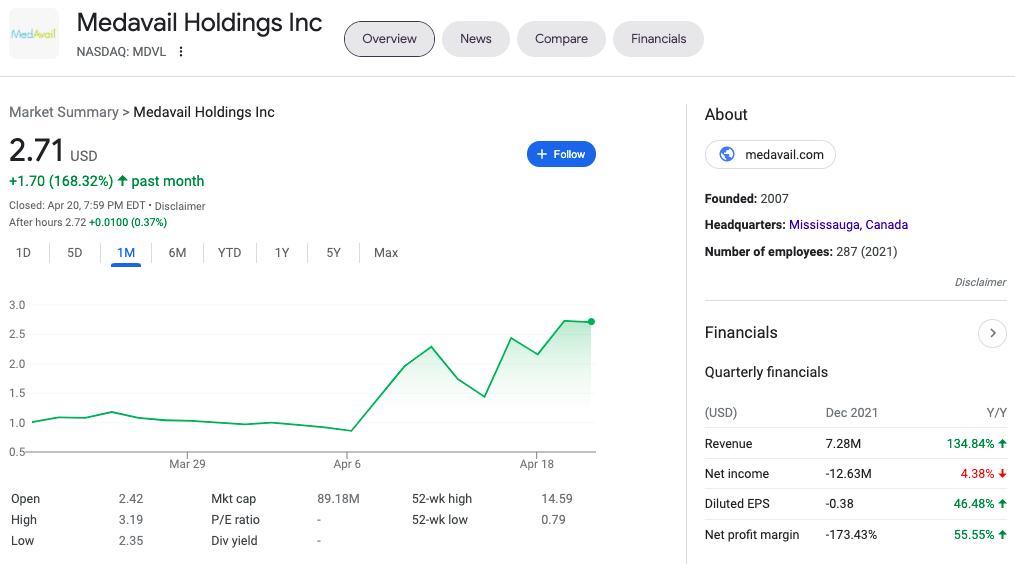Image resolution: width=1015 pixels, height=564 pixels.
Task: Click the NASDAQ: MDVL ticker text
Action: tap(121, 52)
